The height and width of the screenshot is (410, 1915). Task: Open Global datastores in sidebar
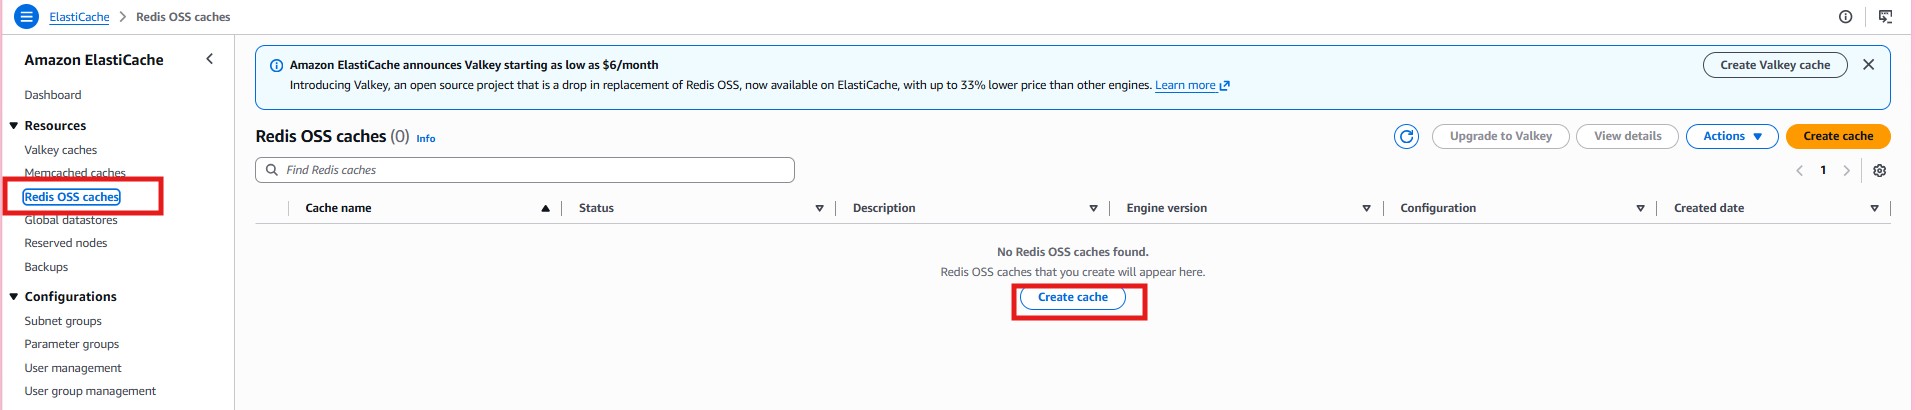pyautogui.click(x=71, y=220)
